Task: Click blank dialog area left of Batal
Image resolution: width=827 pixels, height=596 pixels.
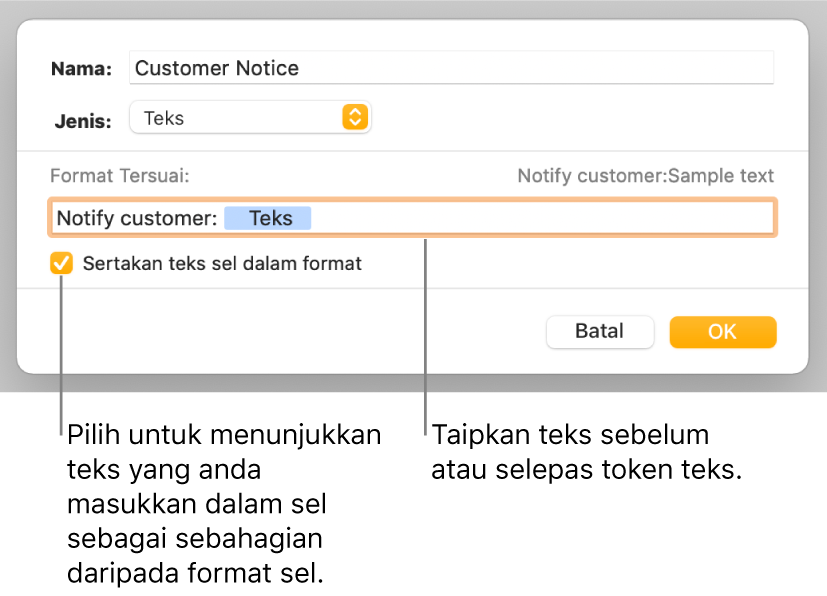Action: point(300,332)
